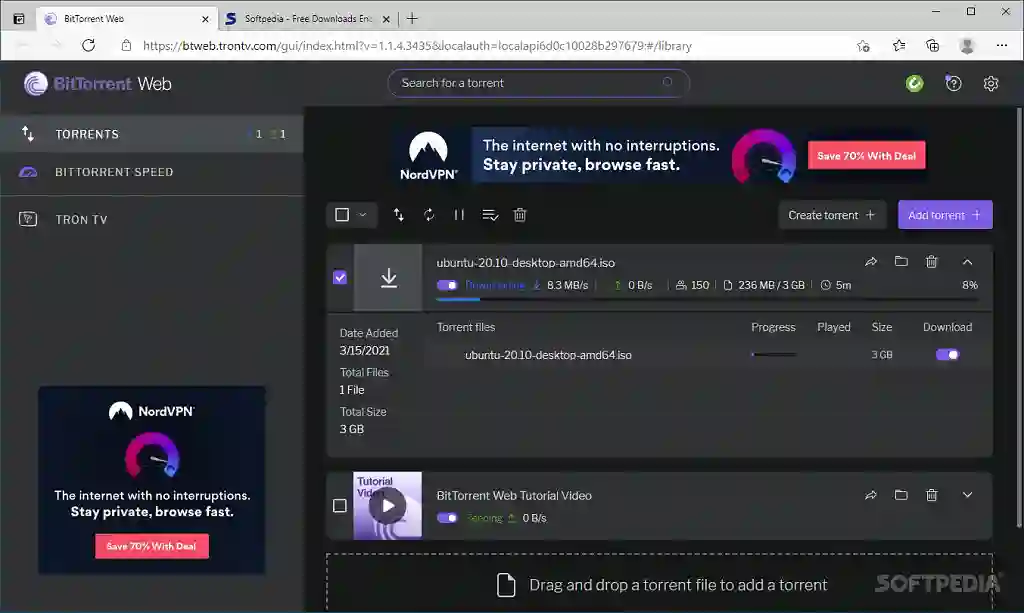Click the ubuntu file progress bar
Screen dimensions: 1024x613
click(774, 354)
